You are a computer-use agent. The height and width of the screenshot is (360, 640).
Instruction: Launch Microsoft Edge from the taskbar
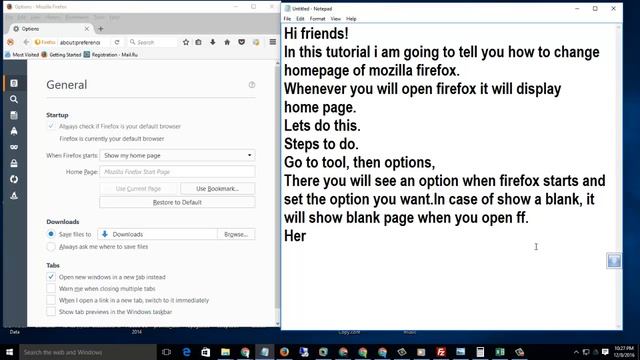pos(187,352)
